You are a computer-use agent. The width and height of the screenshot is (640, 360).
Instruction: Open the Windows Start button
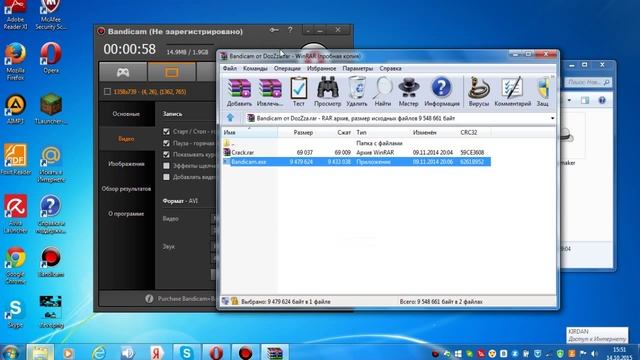11,352
